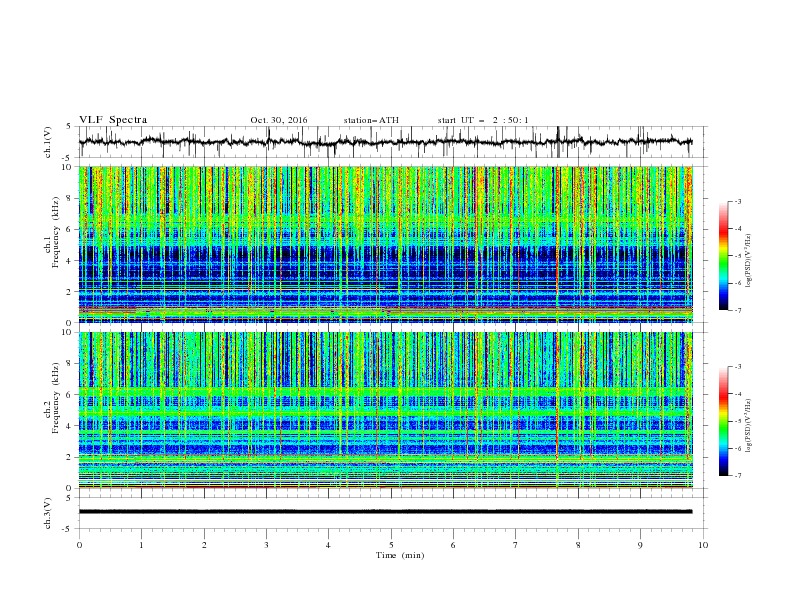Click the 'ch.1(V)' axis label
The width and height of the screenshot is (792, 612).
click(48, 142)
